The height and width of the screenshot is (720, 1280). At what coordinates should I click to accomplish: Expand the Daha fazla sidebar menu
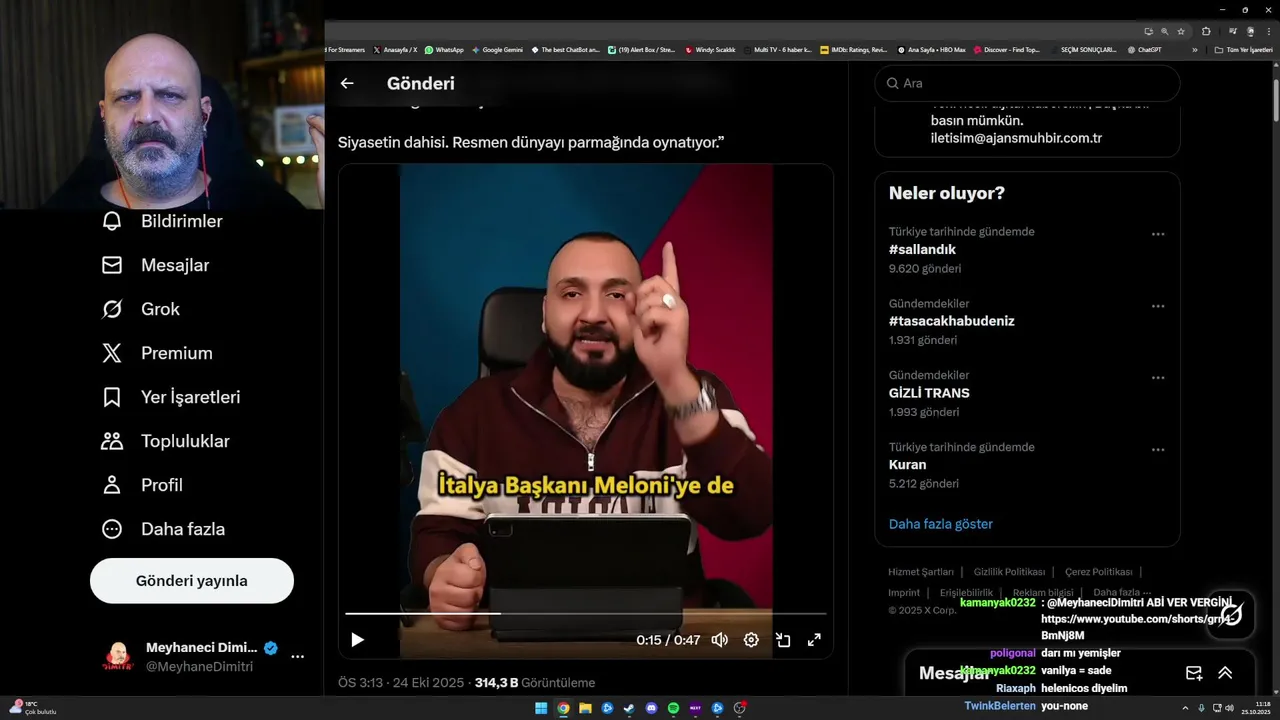click(x=163, y=529)
